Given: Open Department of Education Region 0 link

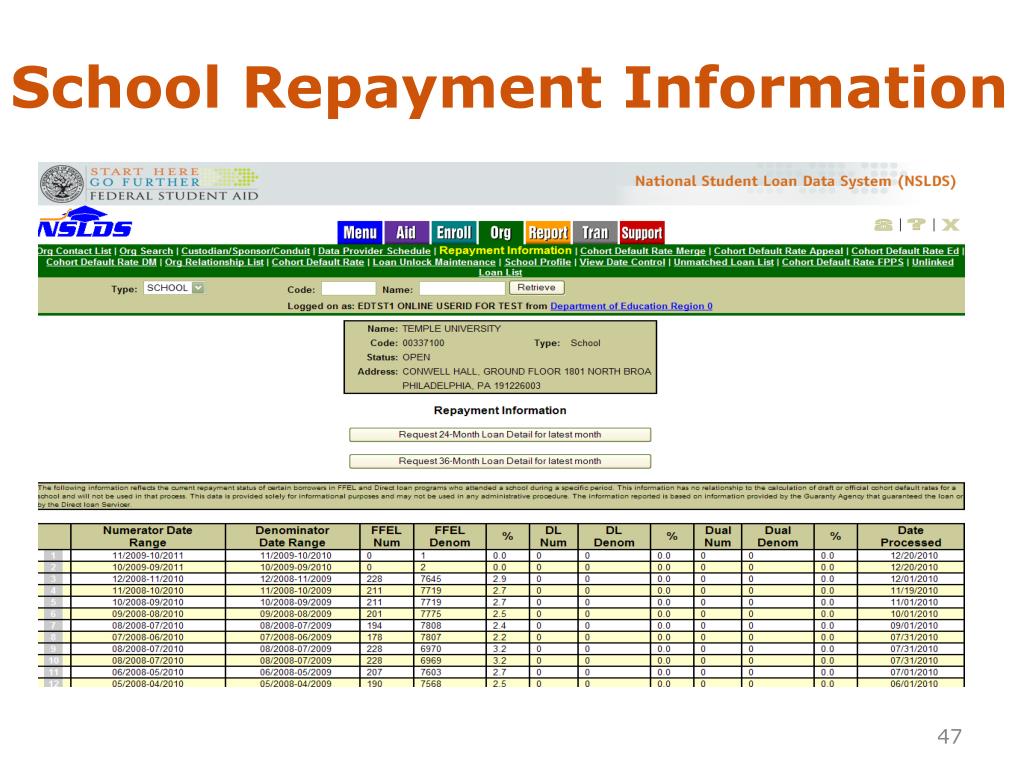Looking at the screenshot, I should (x=631, y=306).
